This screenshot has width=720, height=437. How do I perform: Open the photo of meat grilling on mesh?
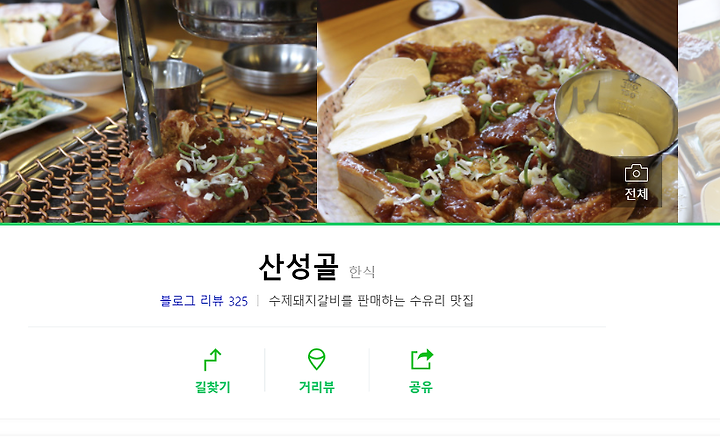pos(158,111)
